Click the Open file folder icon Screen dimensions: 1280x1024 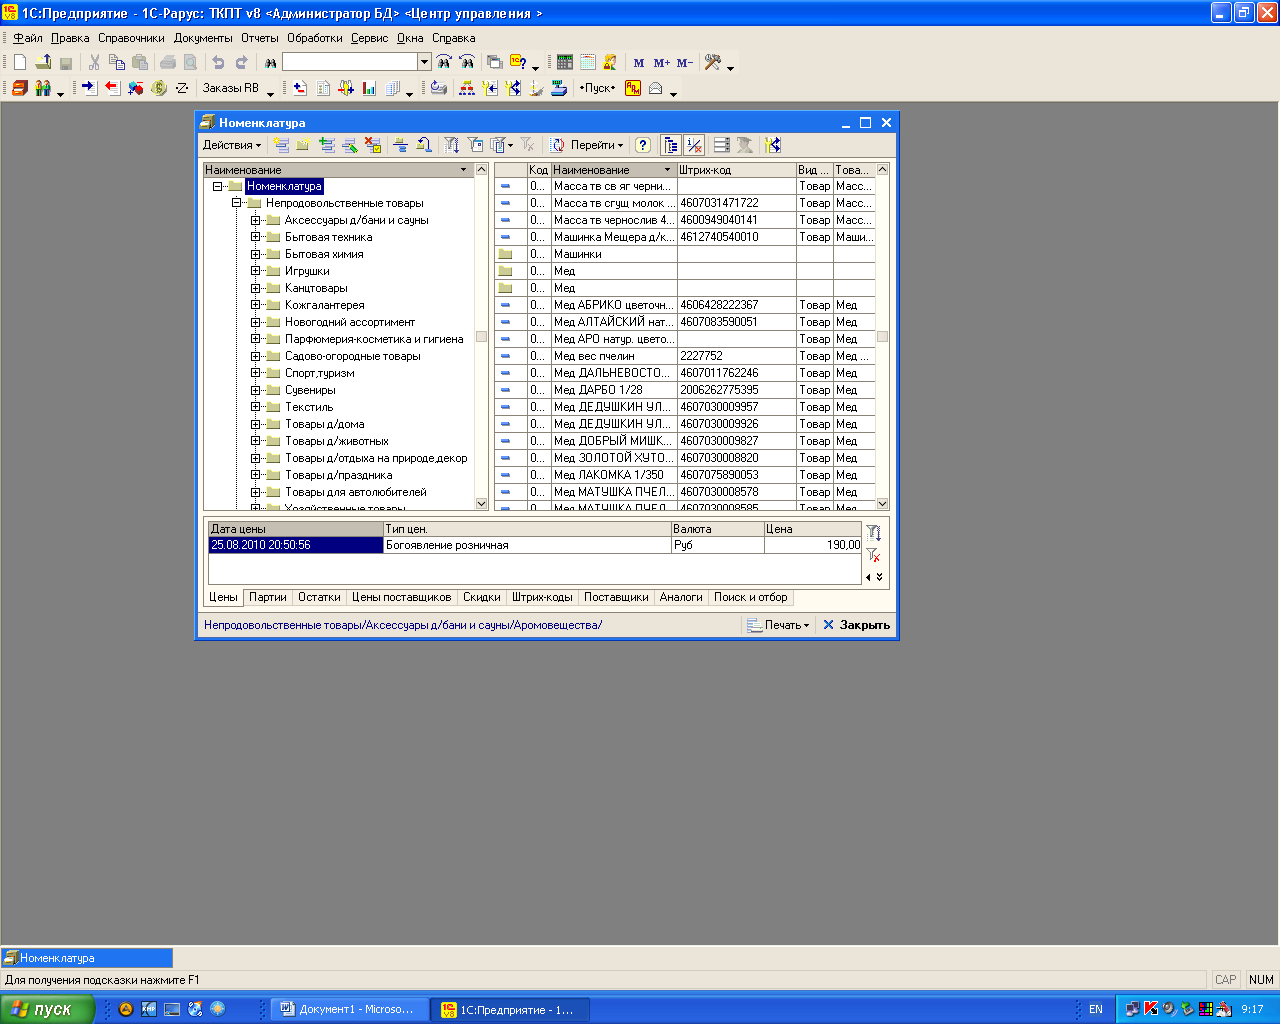pos(43,62)
